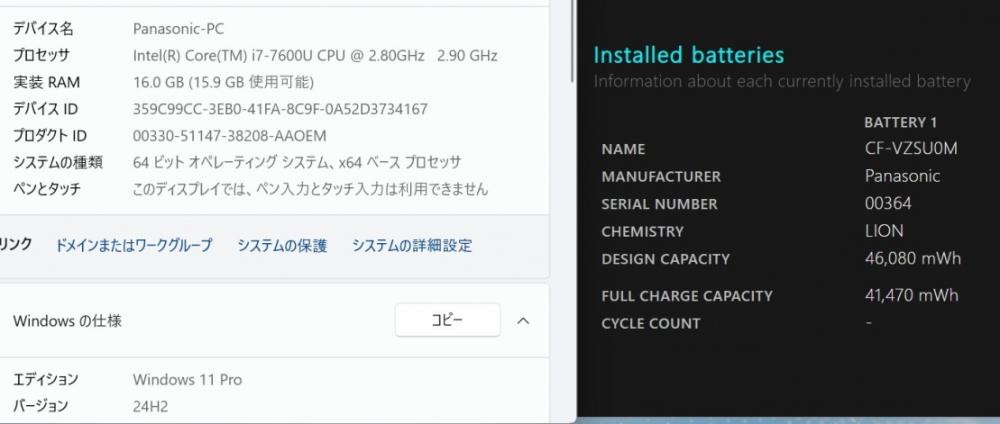Screen dimensions: 1000x424
Task: Click the プロセッサ label
Action: [41, 55]
